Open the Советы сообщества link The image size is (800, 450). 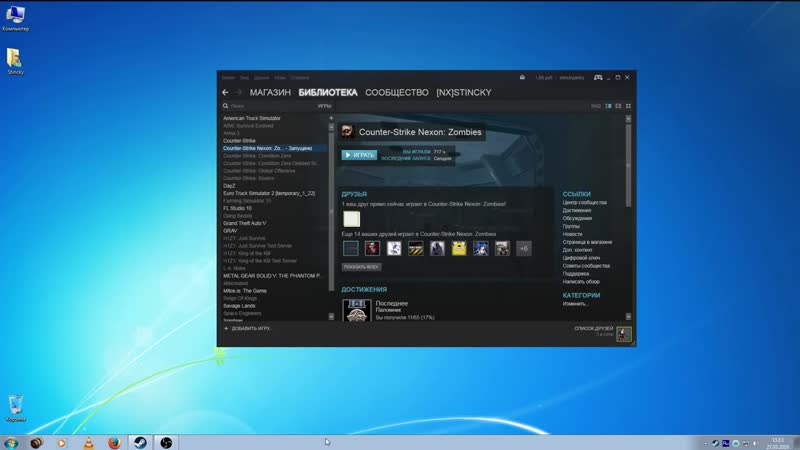(x=586, y=266)
